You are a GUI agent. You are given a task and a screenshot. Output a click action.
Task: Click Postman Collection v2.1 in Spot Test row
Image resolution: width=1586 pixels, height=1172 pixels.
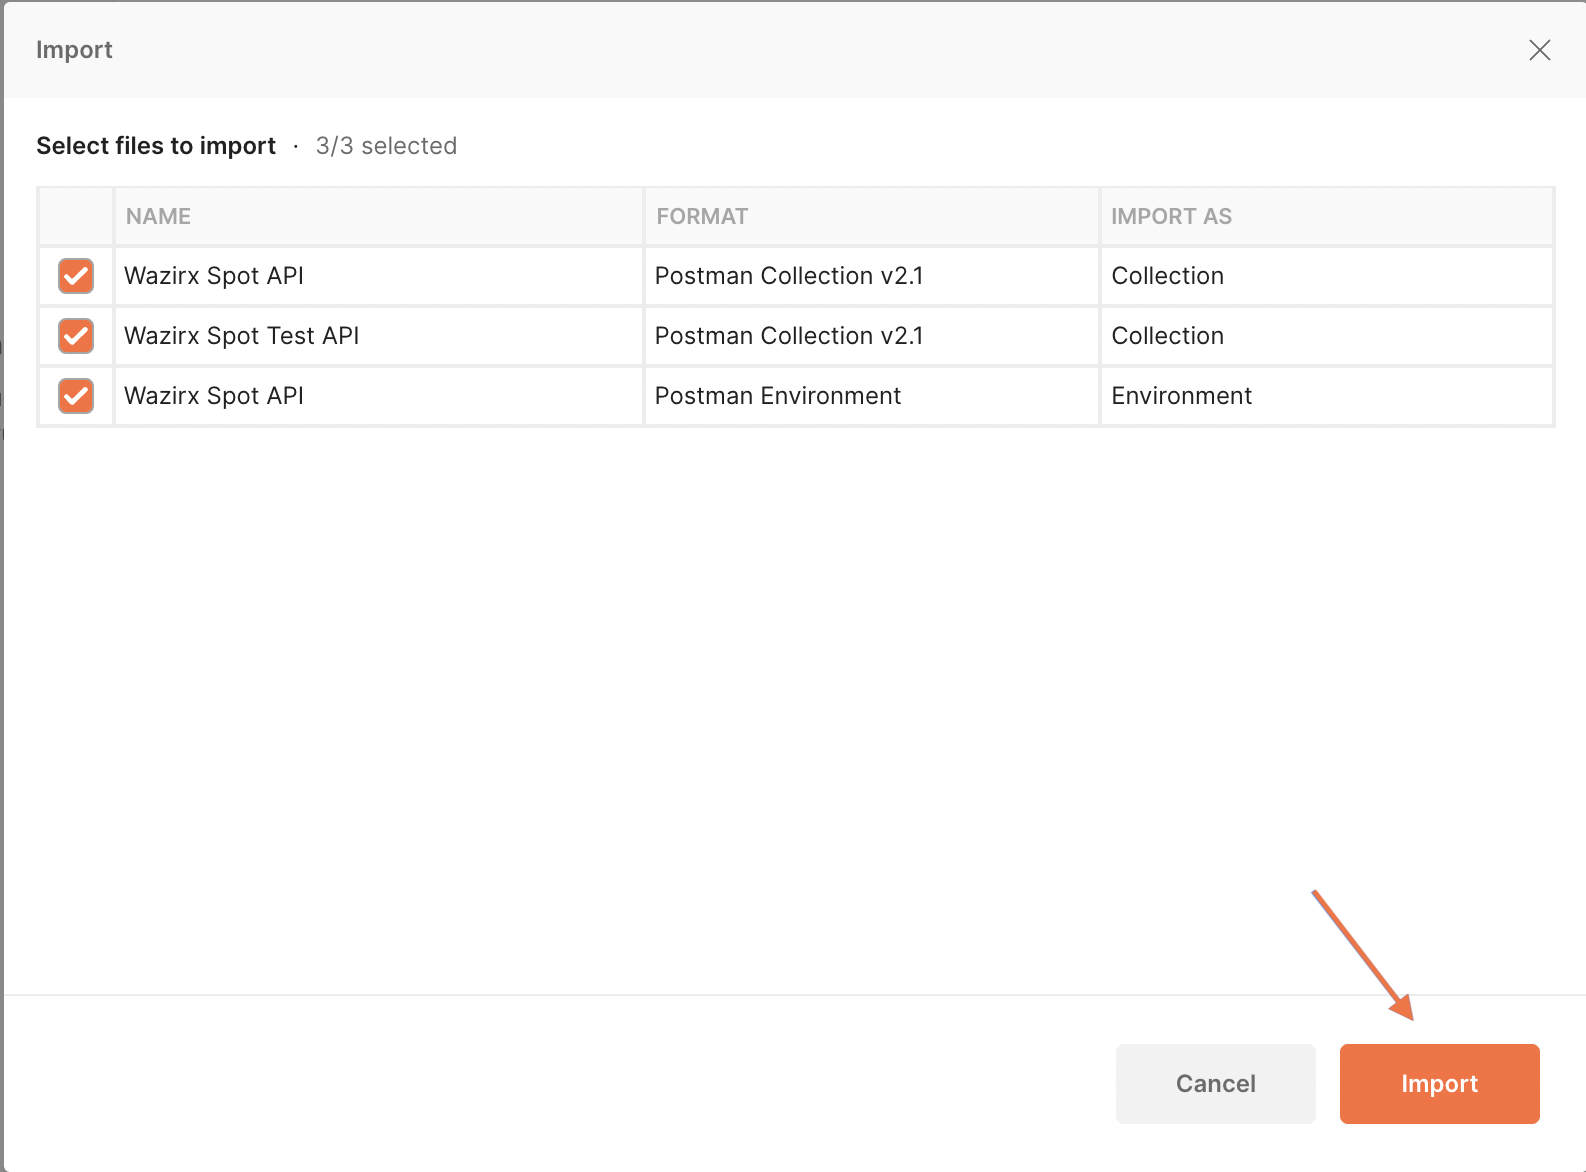tap(871, 336)
